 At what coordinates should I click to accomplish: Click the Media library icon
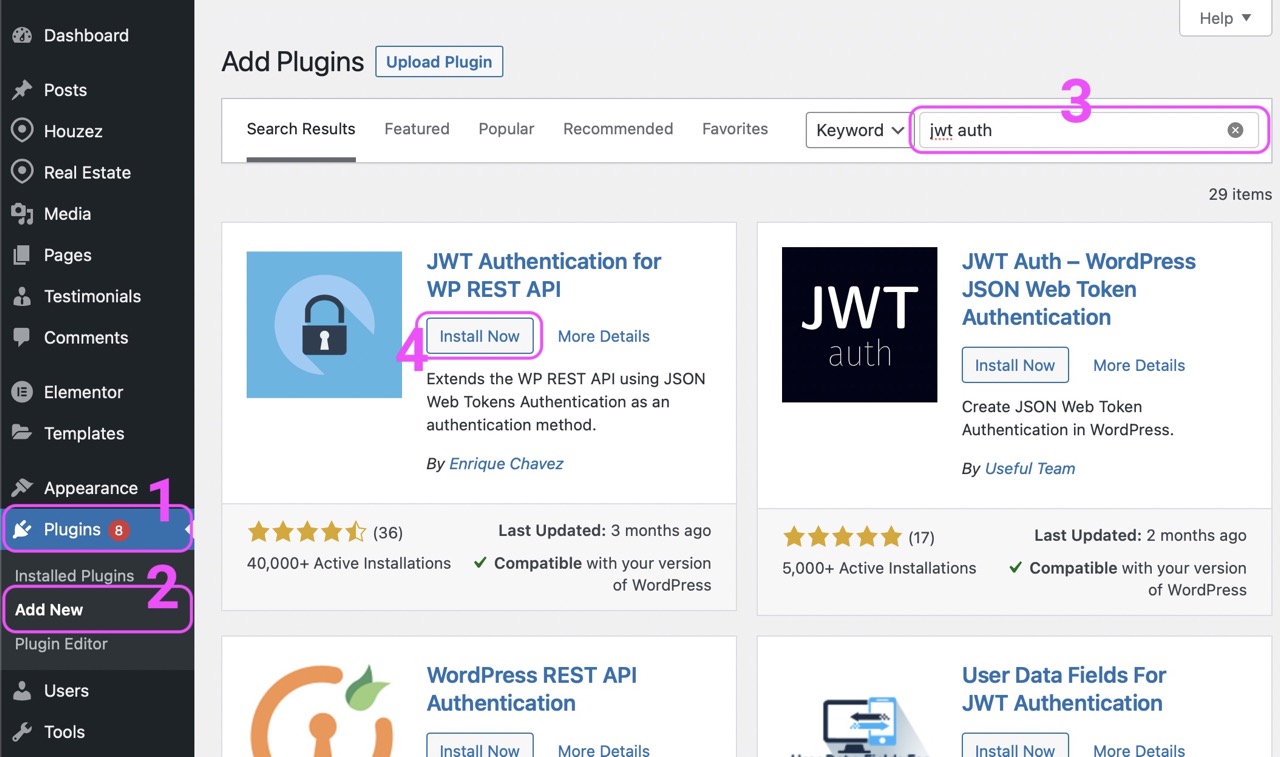click(x=22, y=213)
